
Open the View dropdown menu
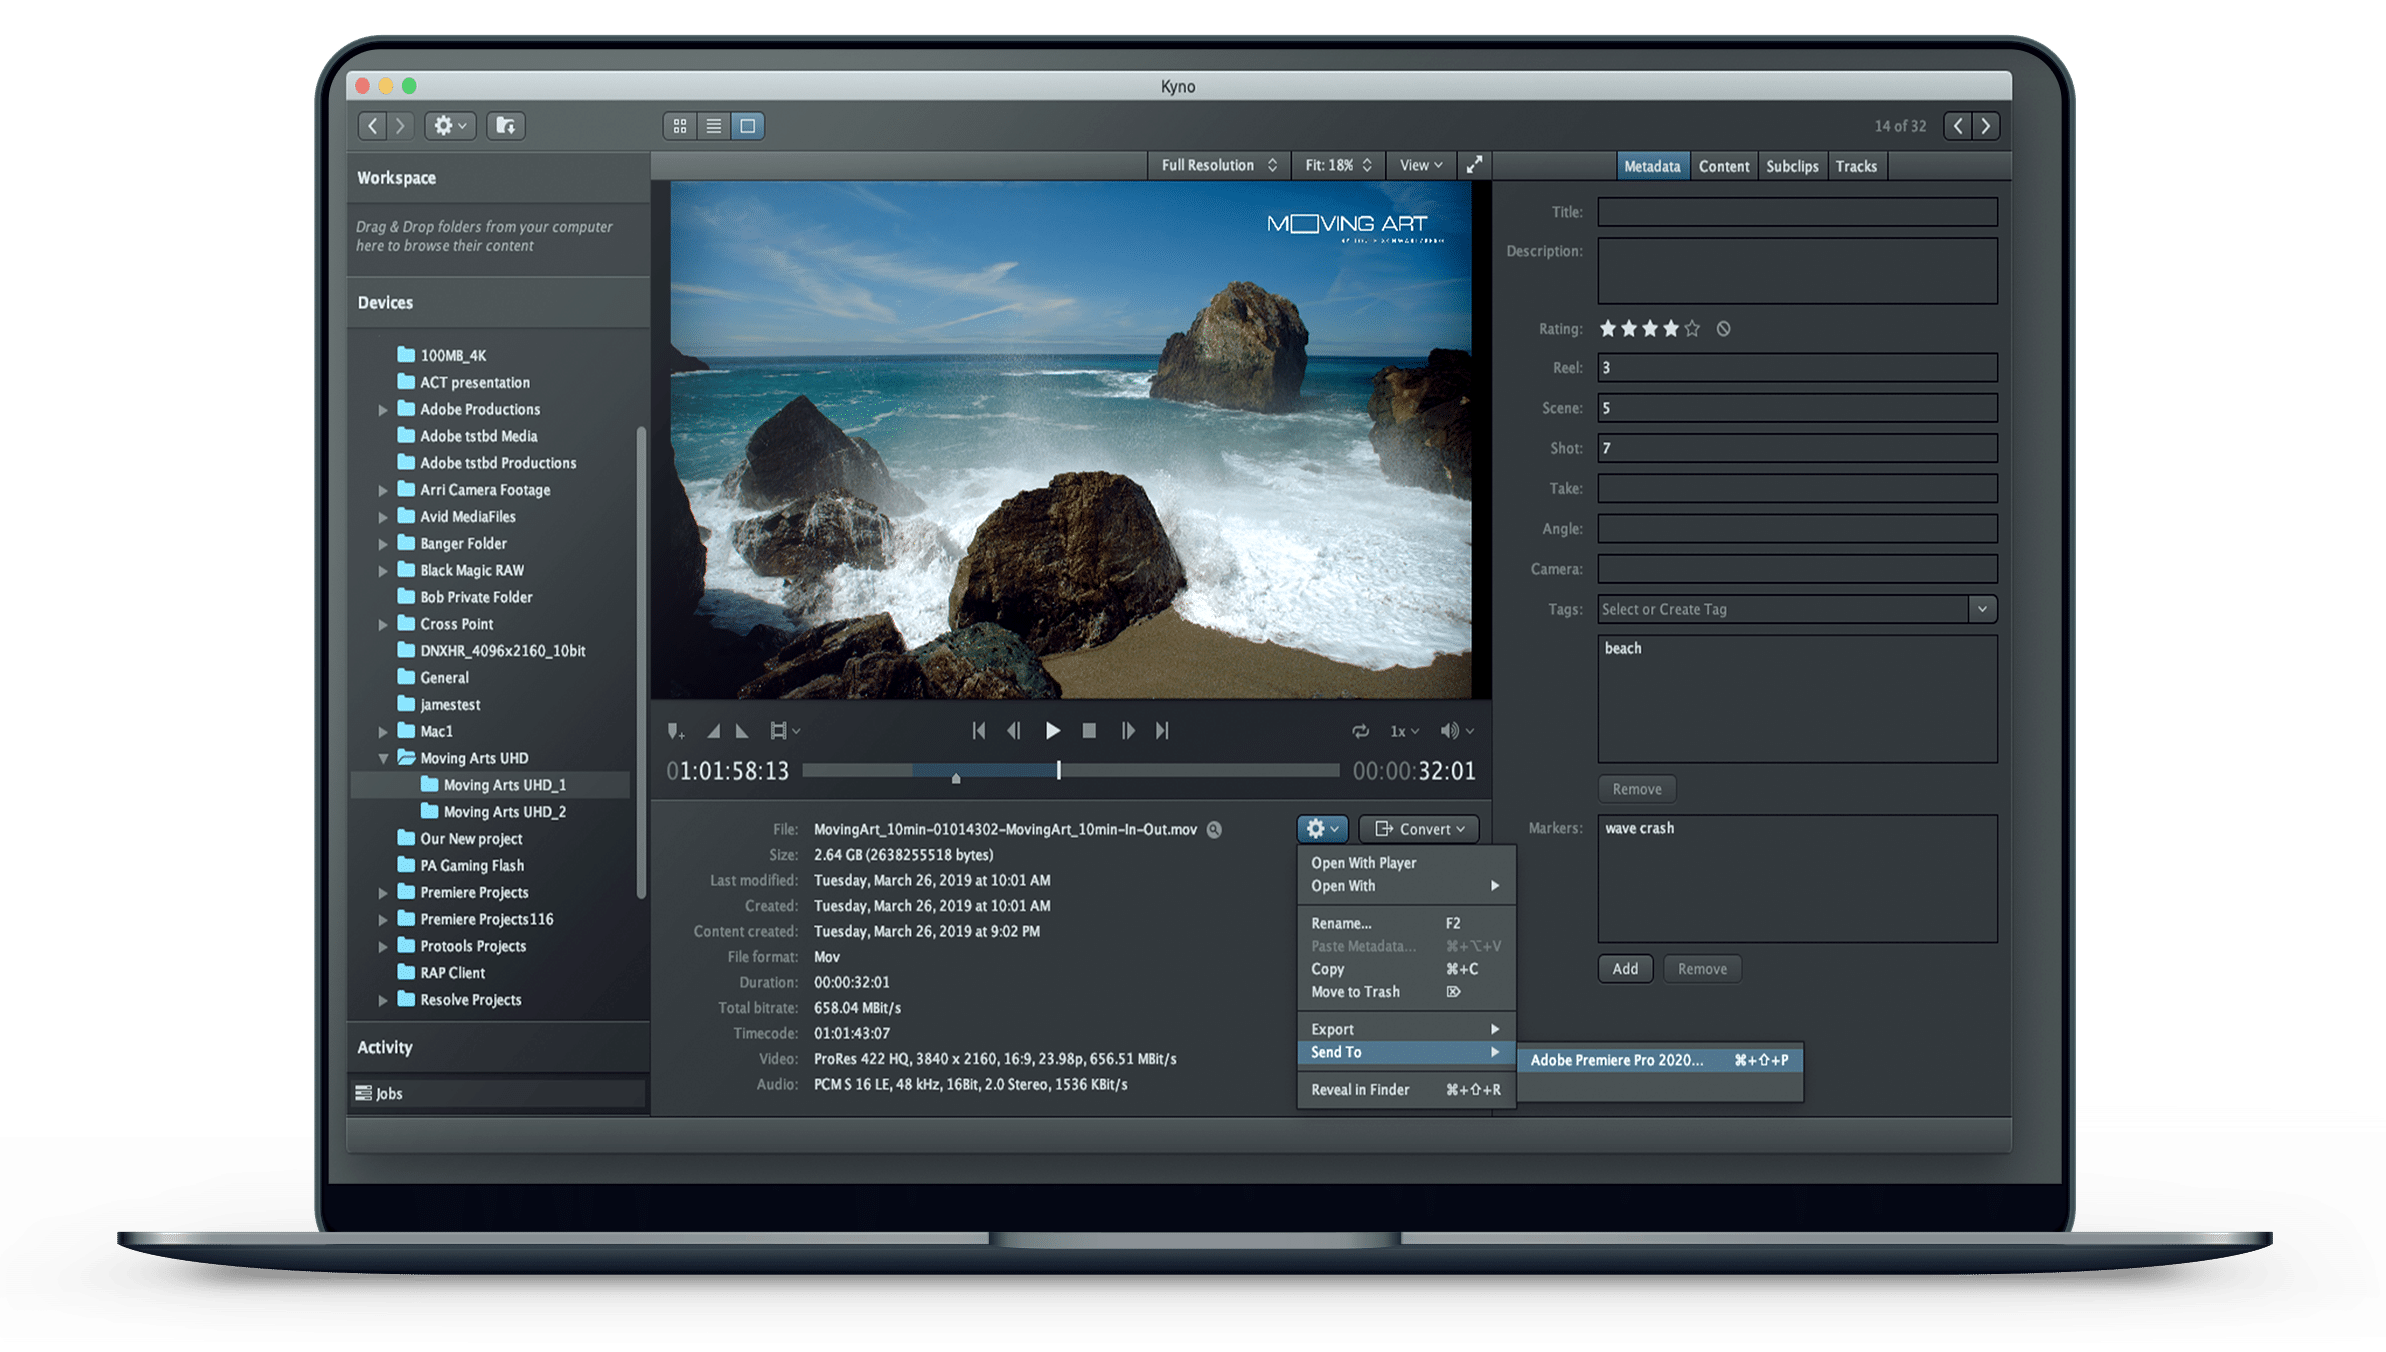pos(1420,165)
